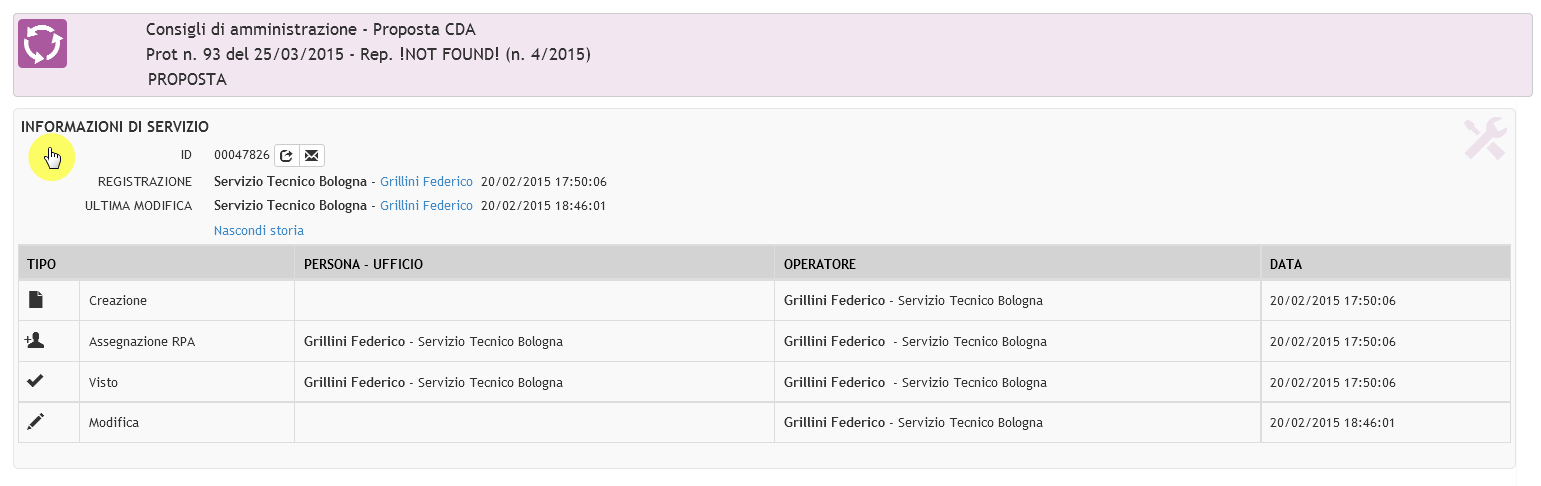1541x486 pixels.
Task: Click the document title Consigli di amministrazione
Action: (x=251, y=30)
